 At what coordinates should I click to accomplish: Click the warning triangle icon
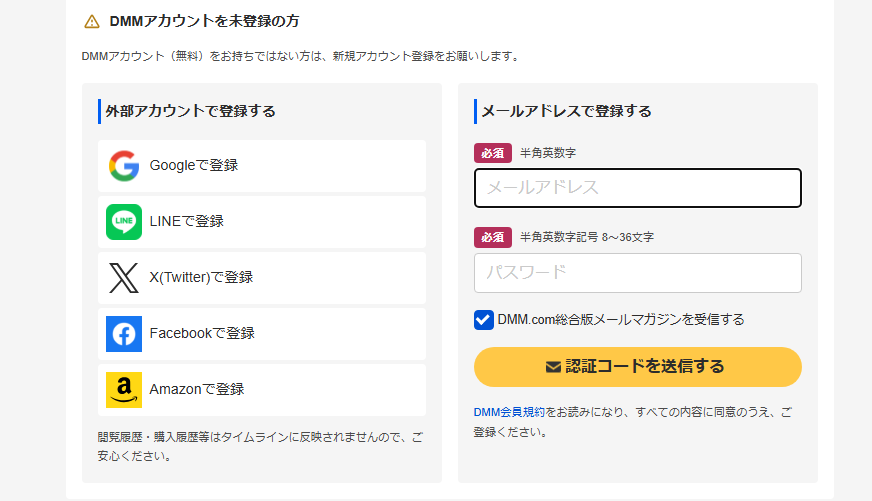(92, 21)
